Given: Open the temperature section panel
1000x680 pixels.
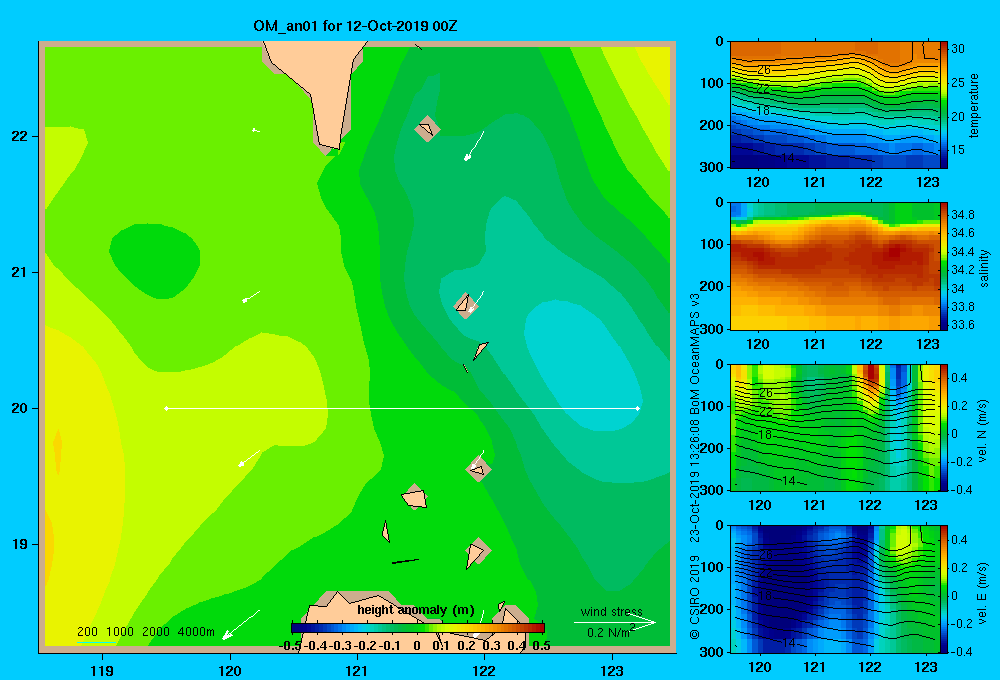Looking at the screenshot, I should 835,105.
